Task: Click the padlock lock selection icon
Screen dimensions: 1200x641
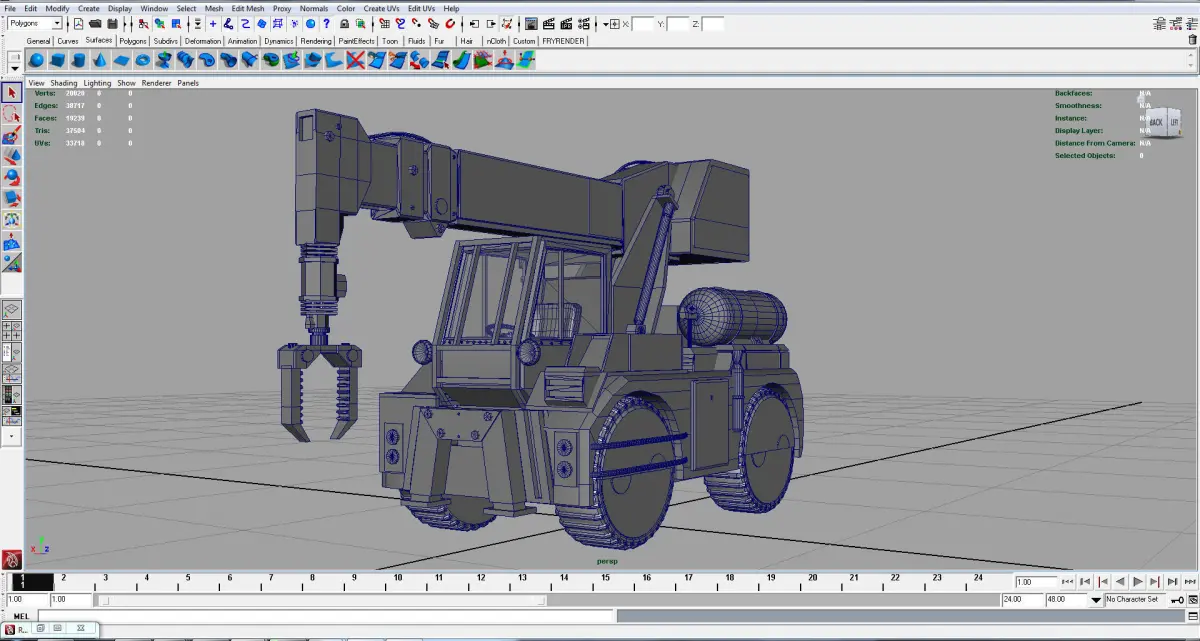Action: click(x=344, y=23)
